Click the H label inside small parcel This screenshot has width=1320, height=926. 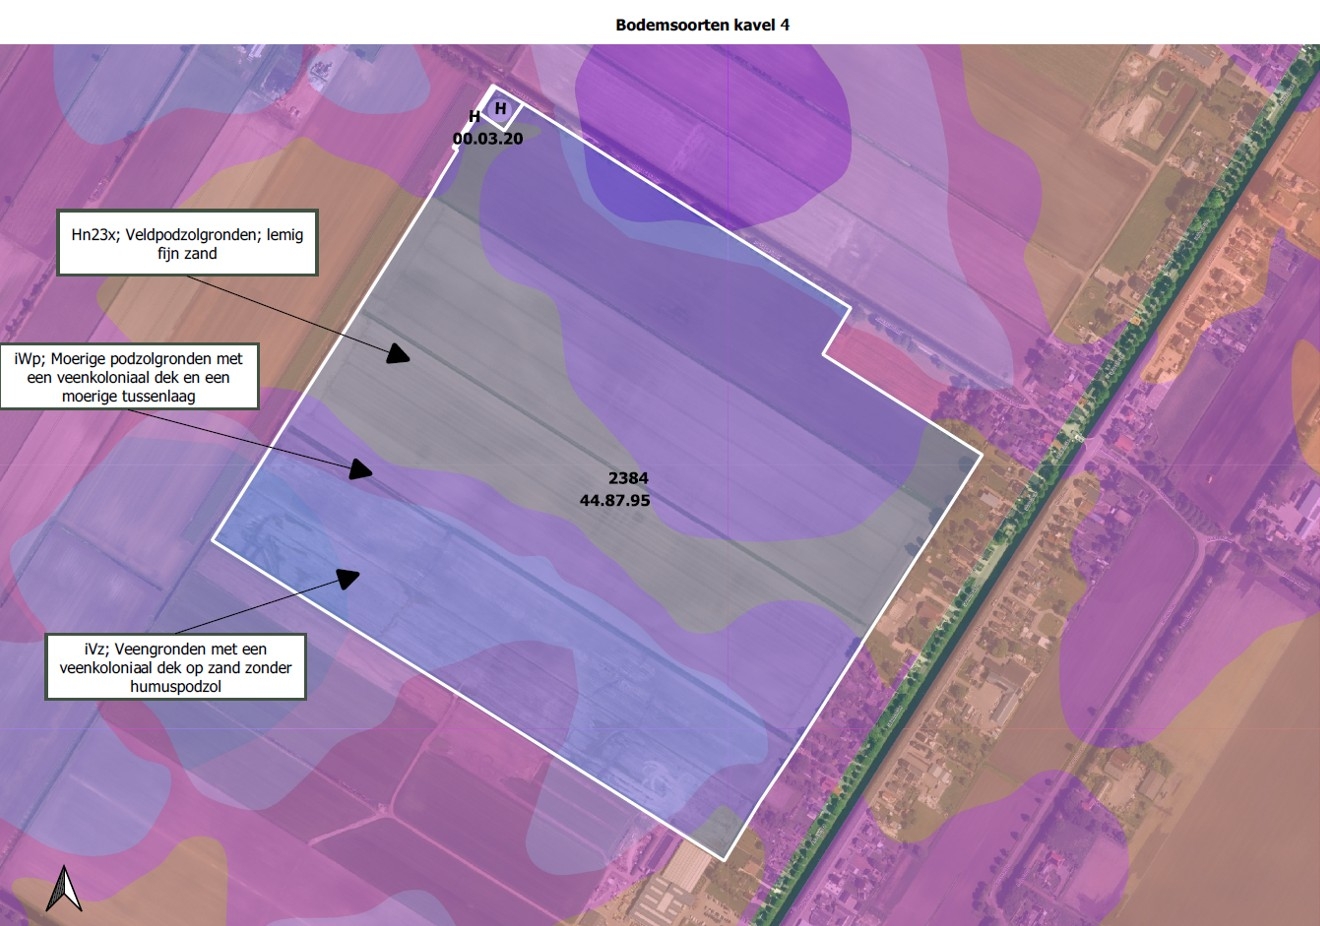pos(500,108)
